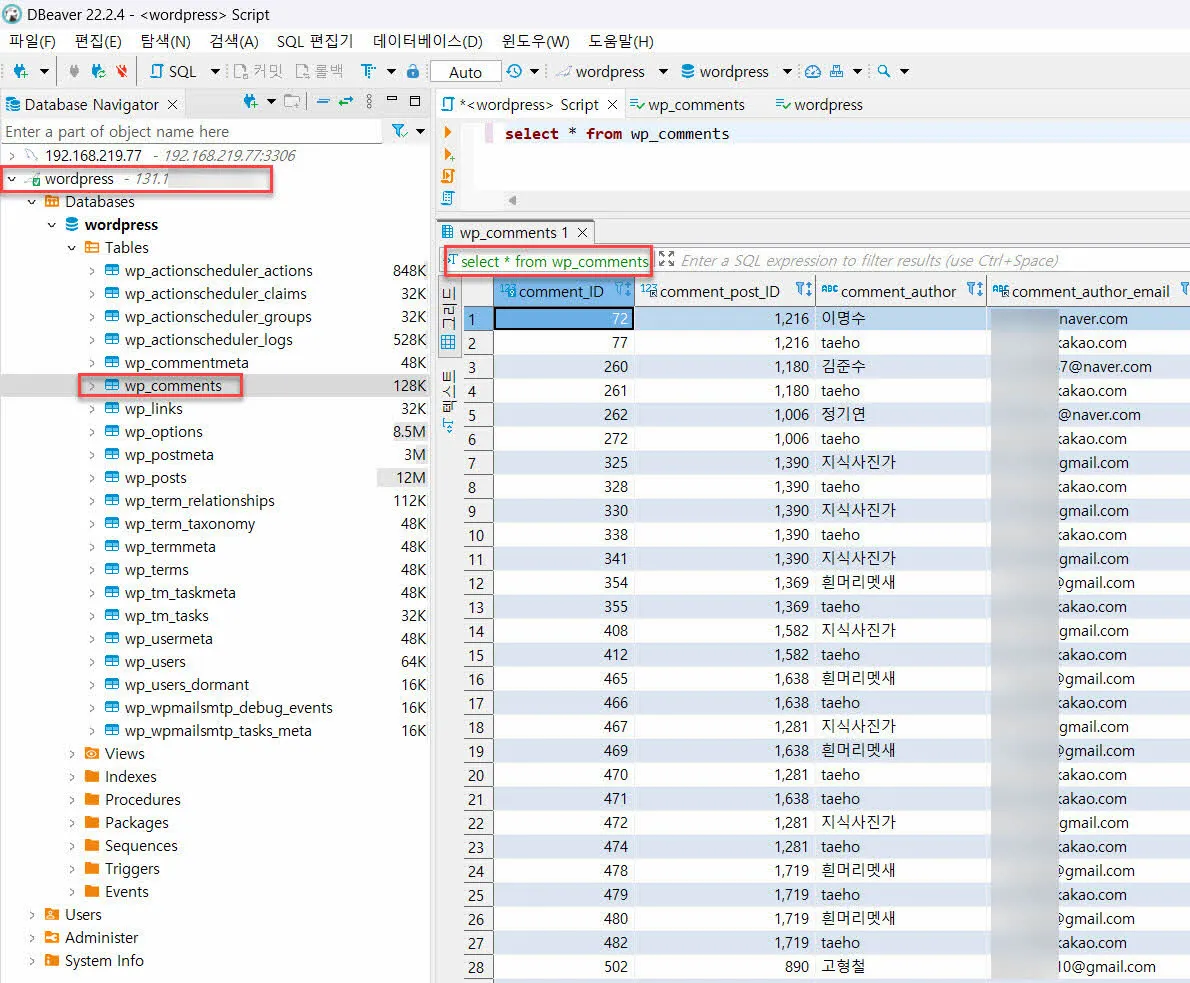The image size is (1190, 983).
Task: Click the Execute script icon in editor gutter
Action: [447, 176]
